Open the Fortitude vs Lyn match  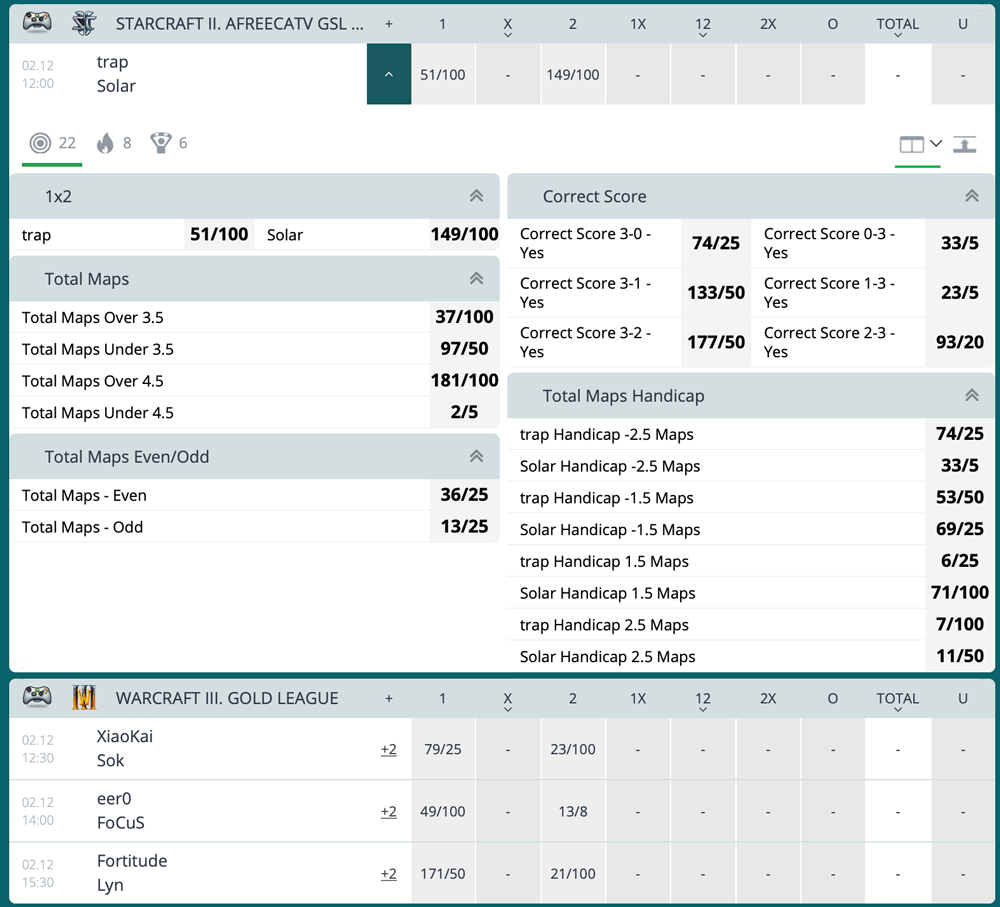pos(132,873)
